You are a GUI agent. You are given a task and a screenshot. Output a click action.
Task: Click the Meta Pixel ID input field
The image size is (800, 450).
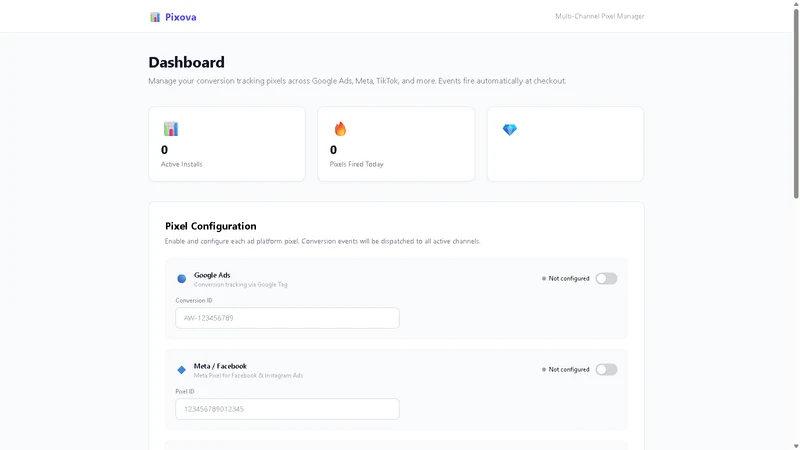[x=287, y=409]
